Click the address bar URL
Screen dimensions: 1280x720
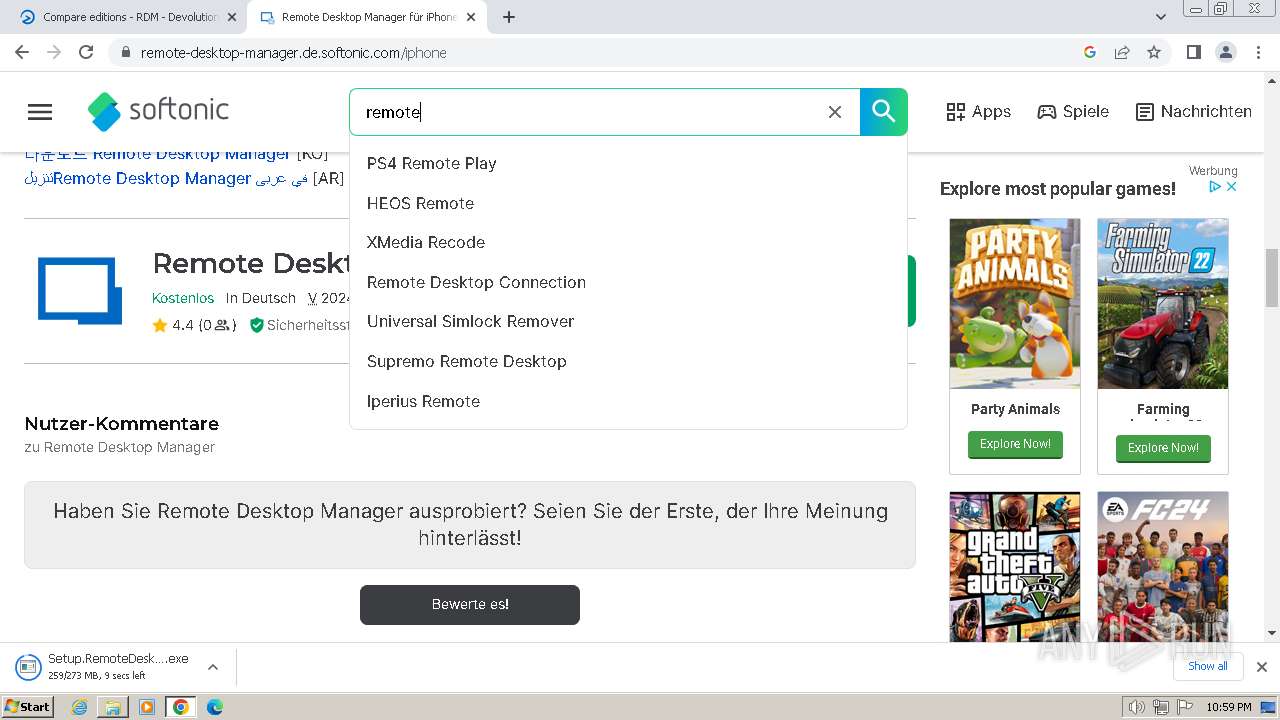[x=294, y=53]
